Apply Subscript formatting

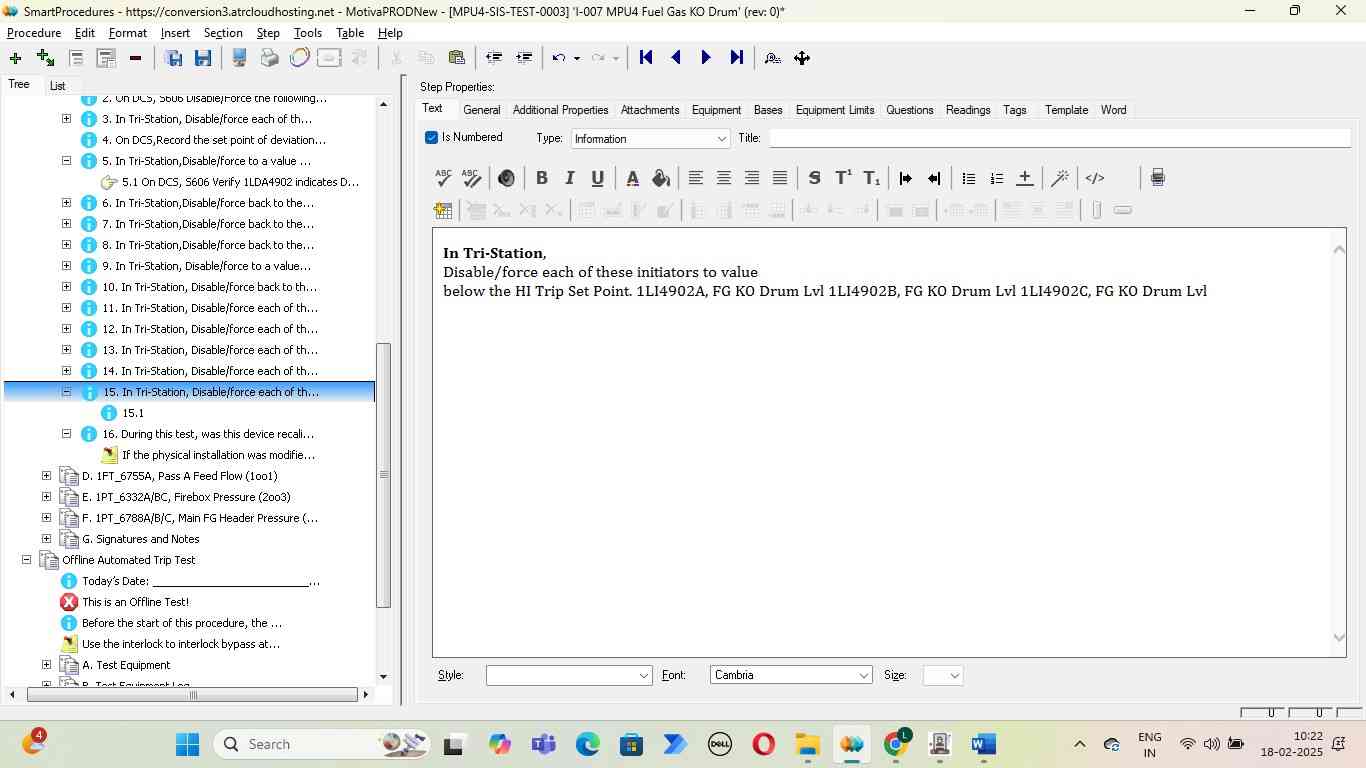point(872,178)
